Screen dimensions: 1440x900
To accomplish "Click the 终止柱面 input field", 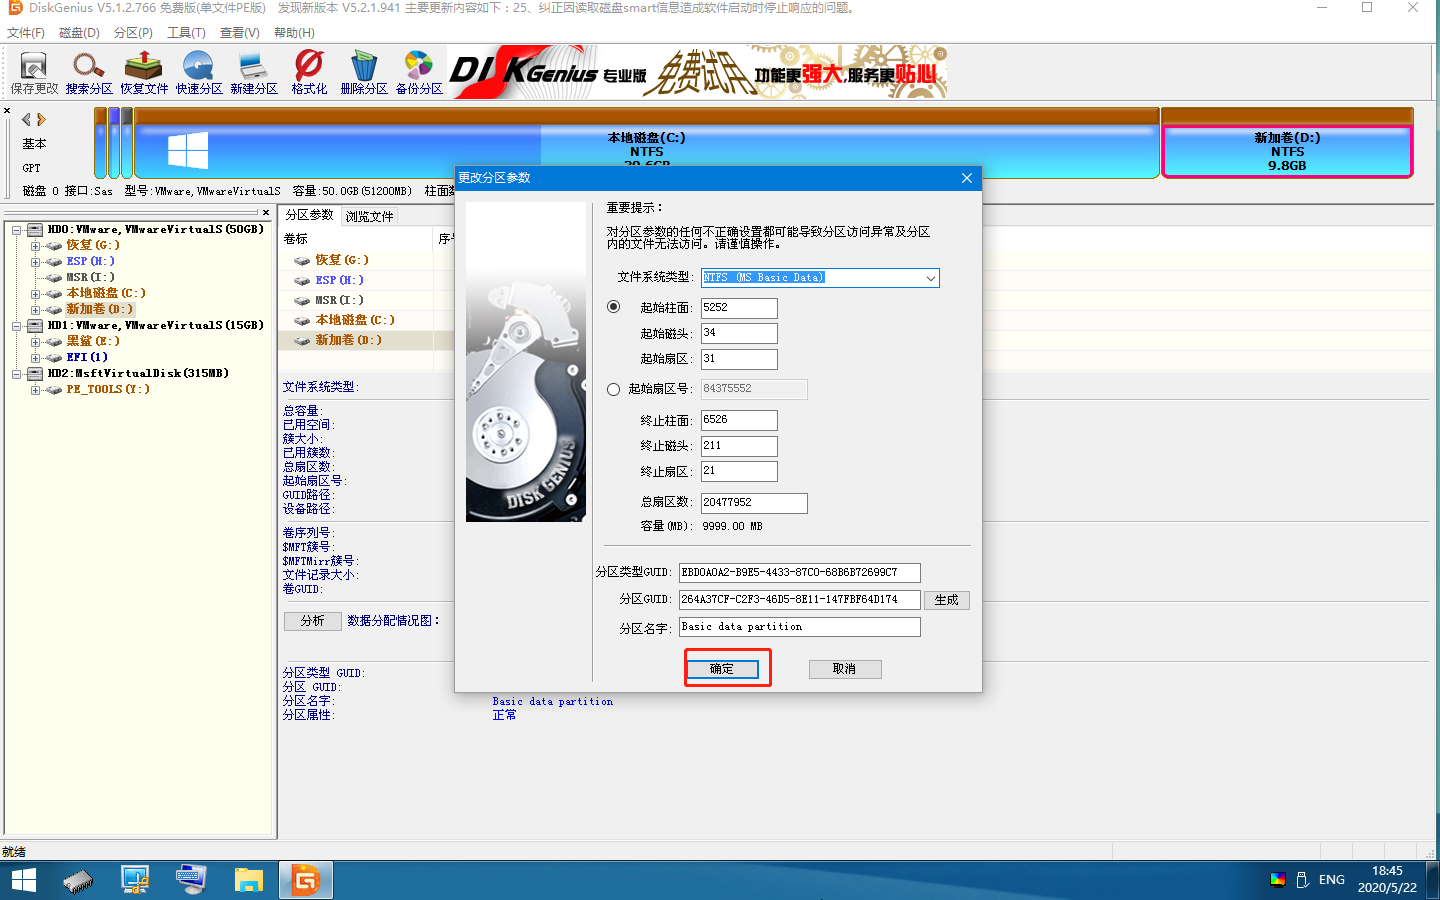I will [739, 420].
